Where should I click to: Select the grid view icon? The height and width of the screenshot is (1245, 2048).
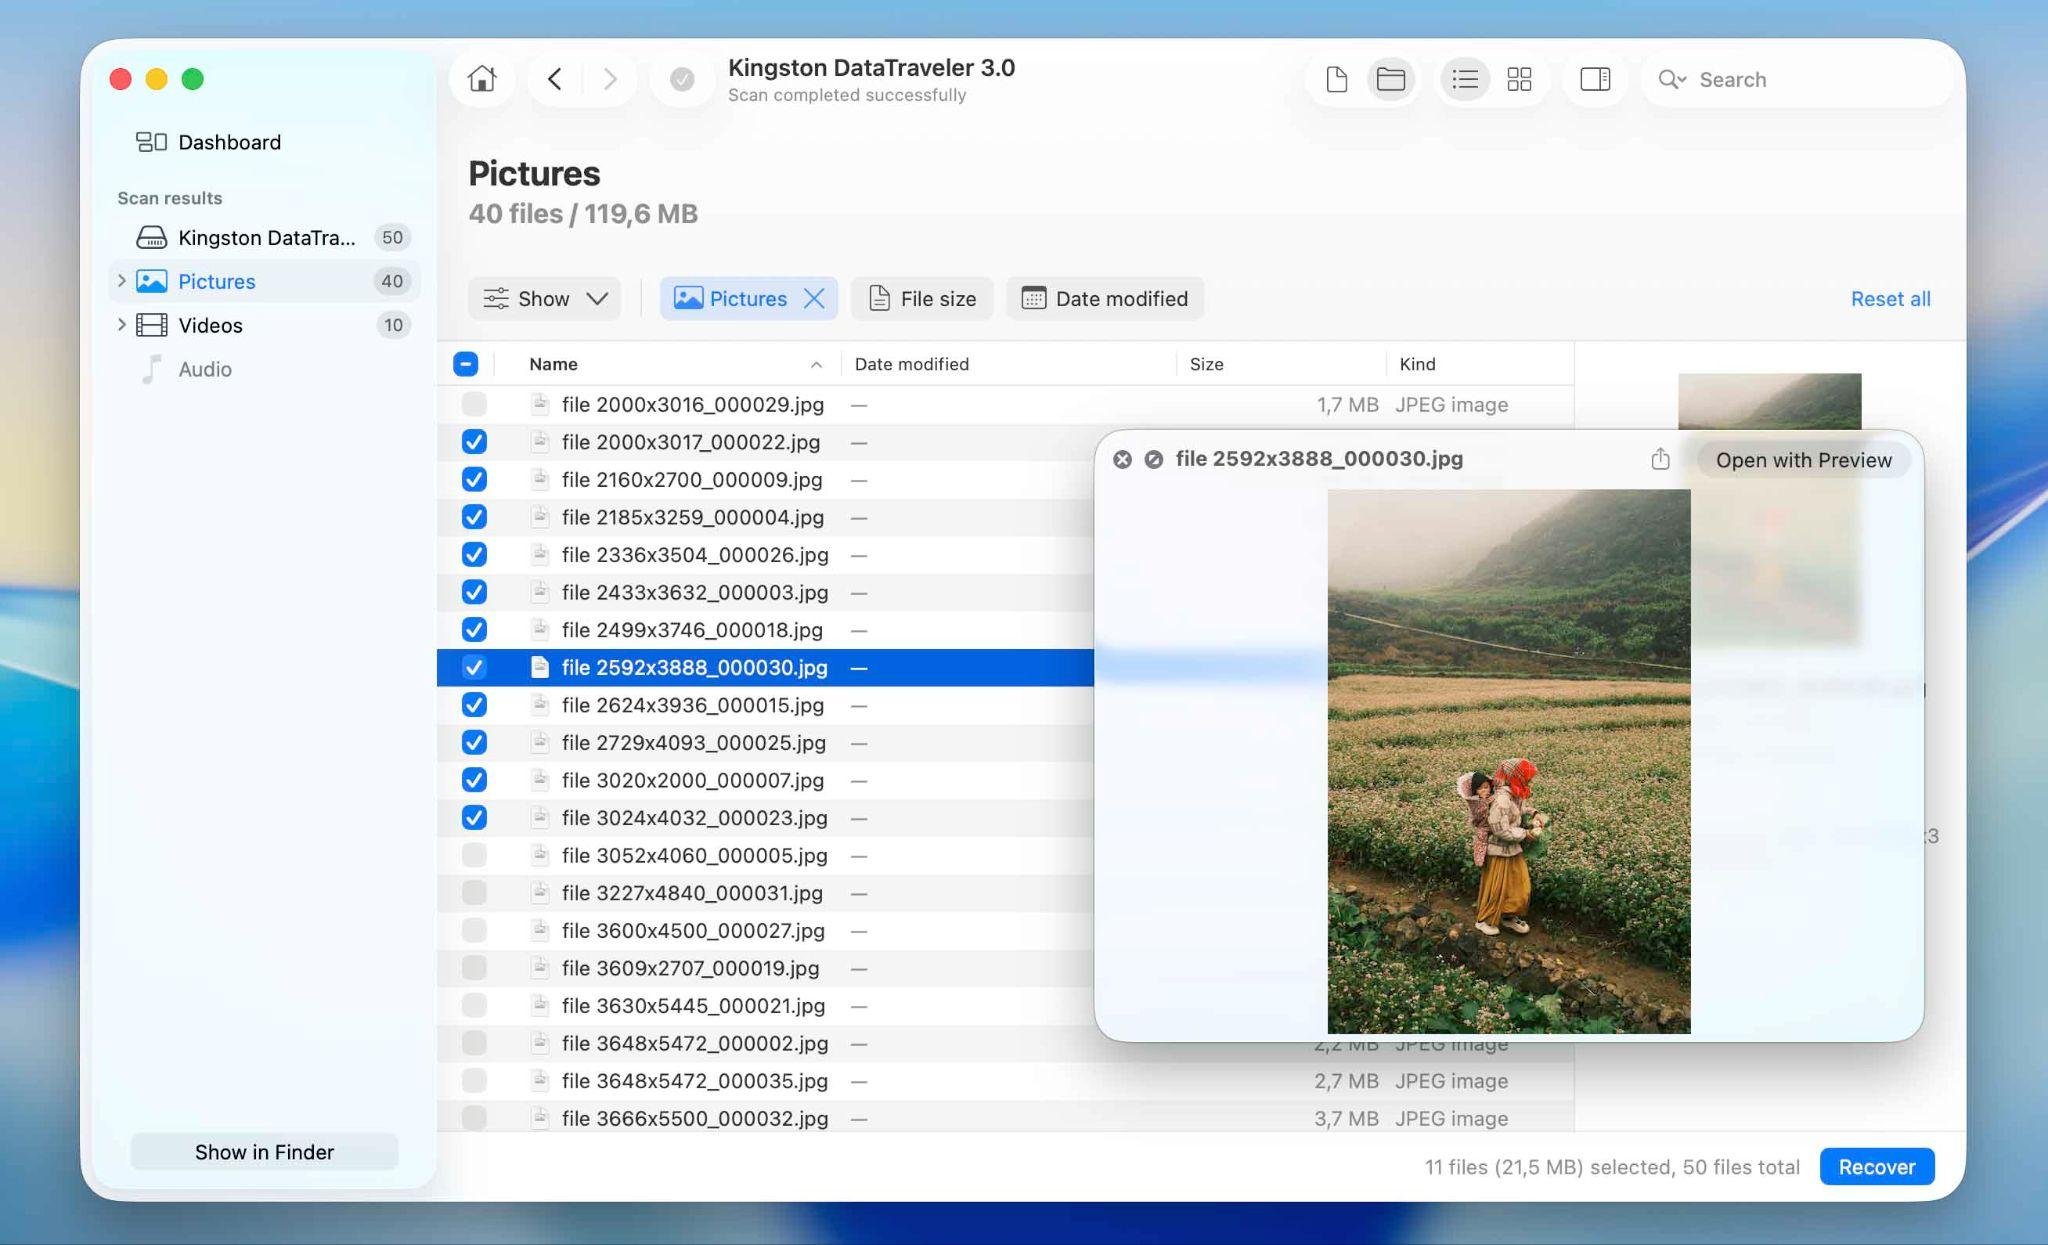(1519, 79)
